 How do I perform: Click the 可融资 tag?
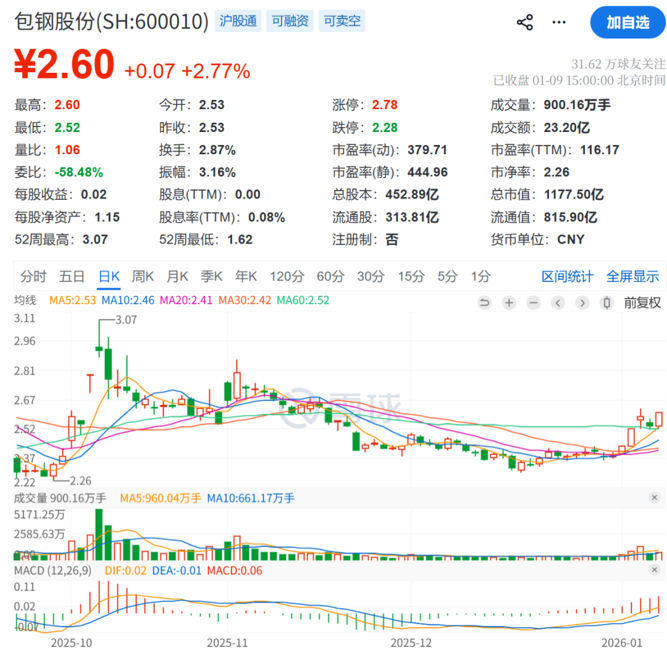pos(289,21)
